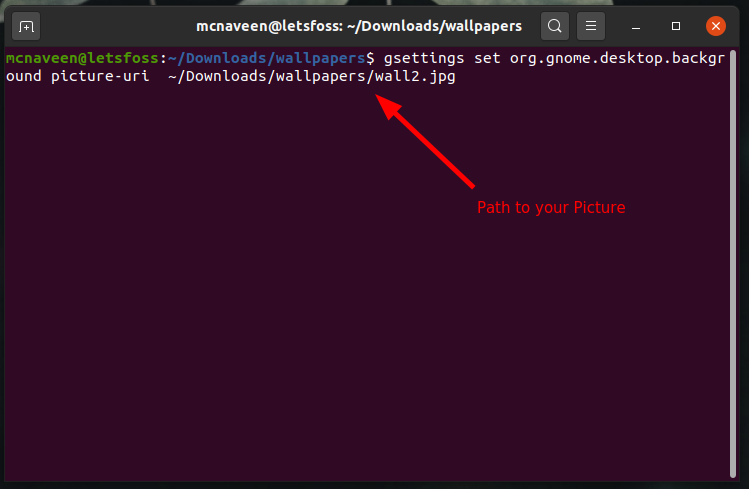Click the word gsettings in the command

(x=424, y=58)
